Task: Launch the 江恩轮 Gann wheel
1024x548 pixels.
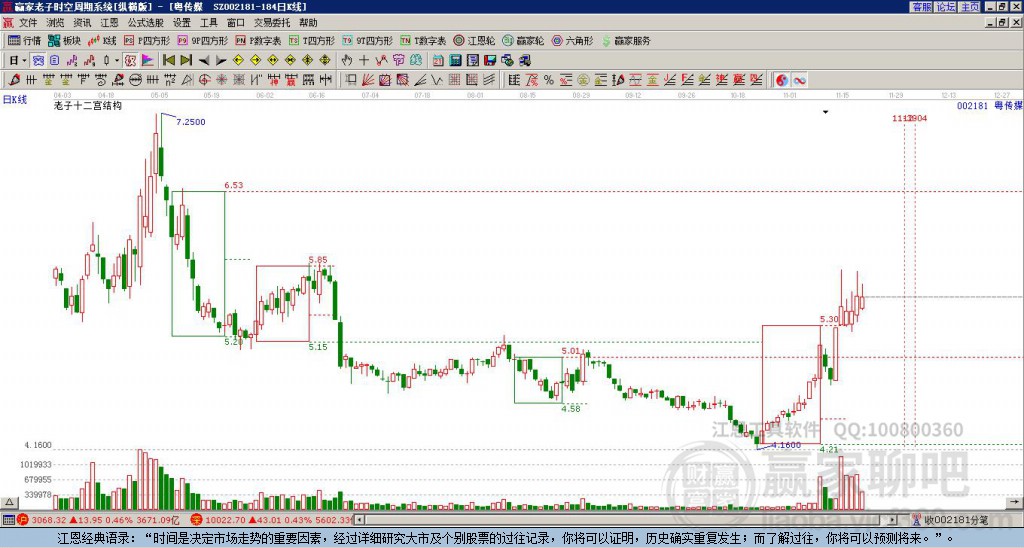Action: coord(474,40)
